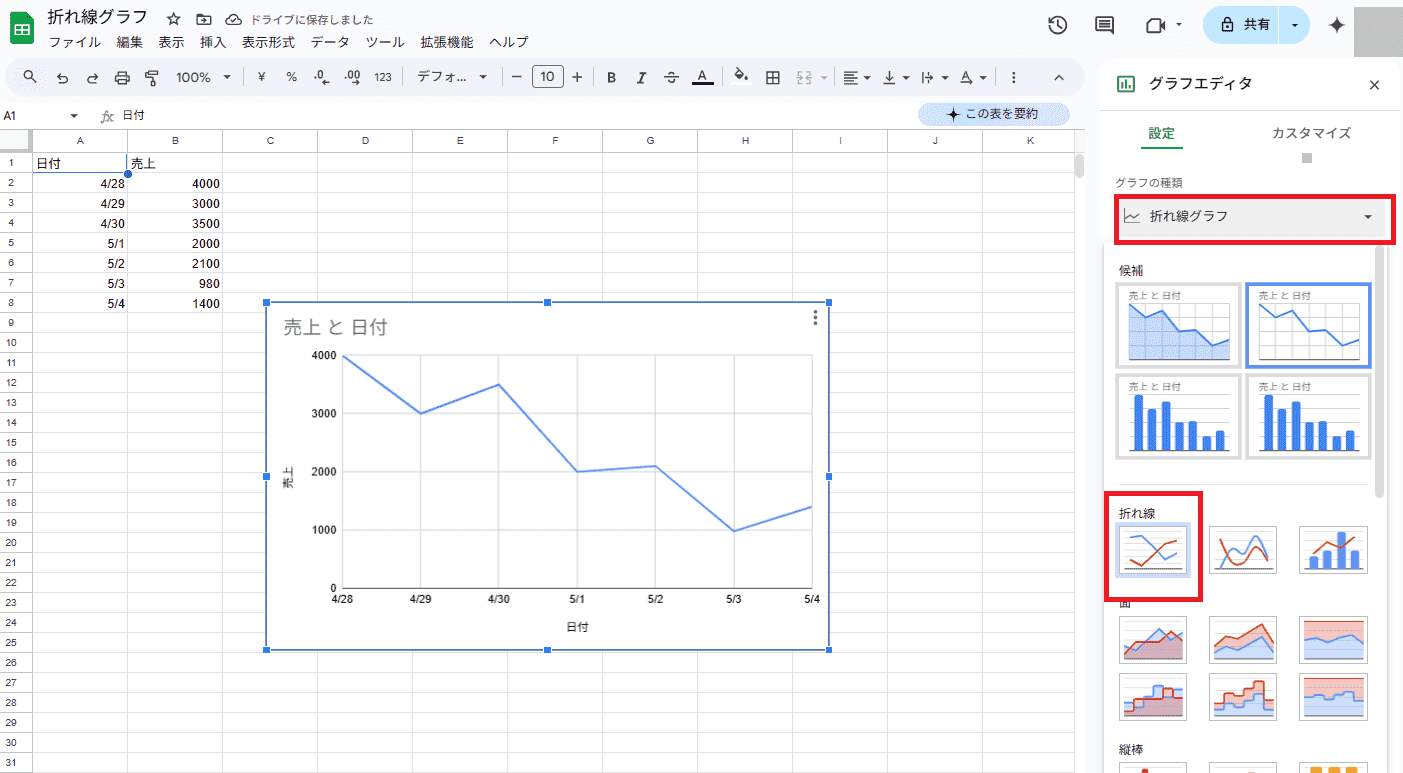Format as currency with yen icon
1403x773 pixels.
(x=261, y=77)
